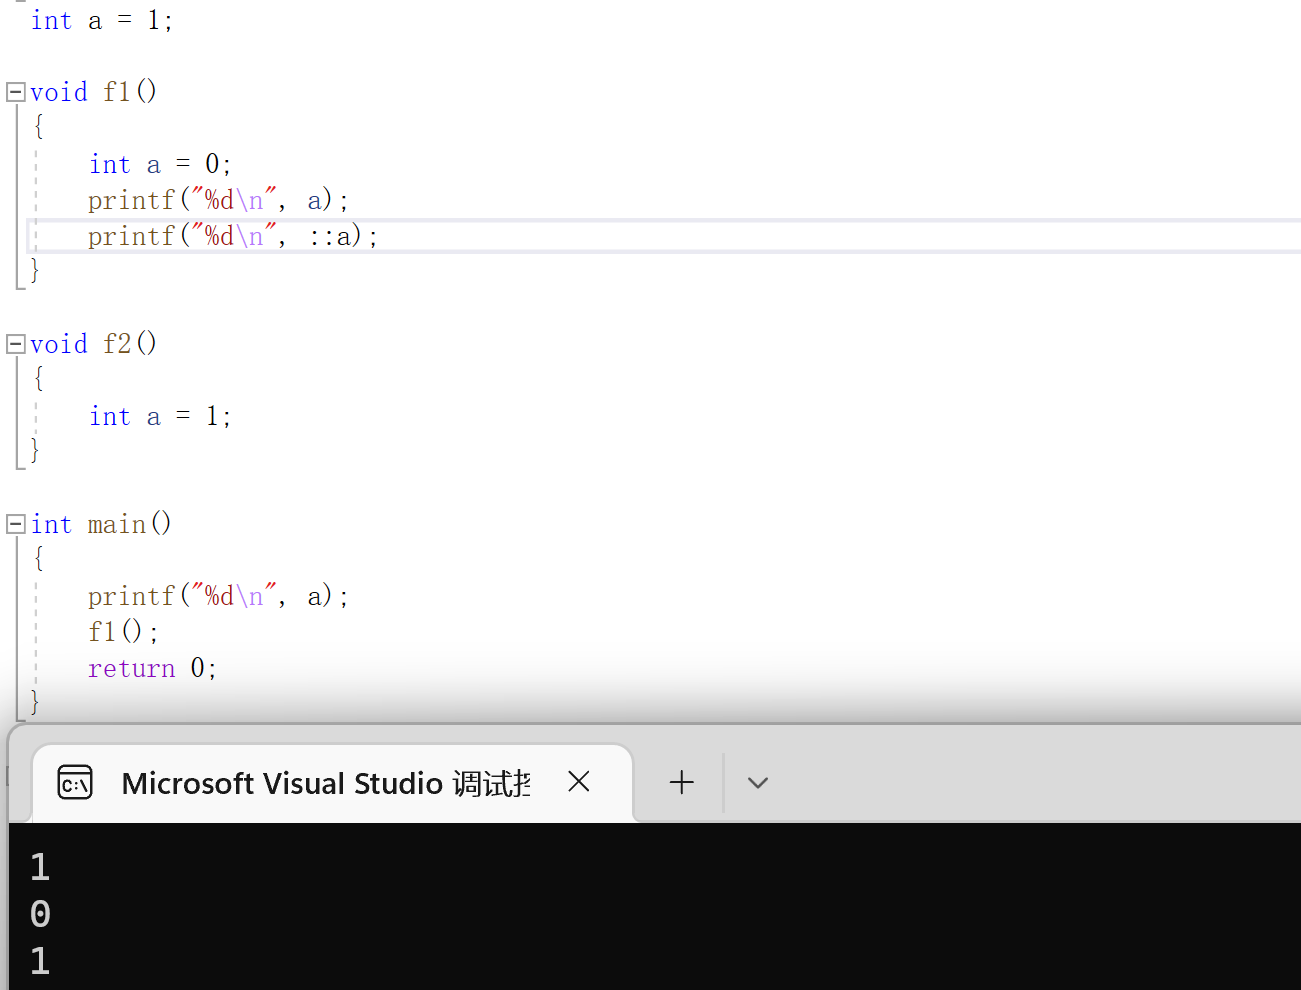This screenshot has width=1301, height=990.
Task: Click the console output line '0'
Action: pyautogui.click(x=40, y=913)
